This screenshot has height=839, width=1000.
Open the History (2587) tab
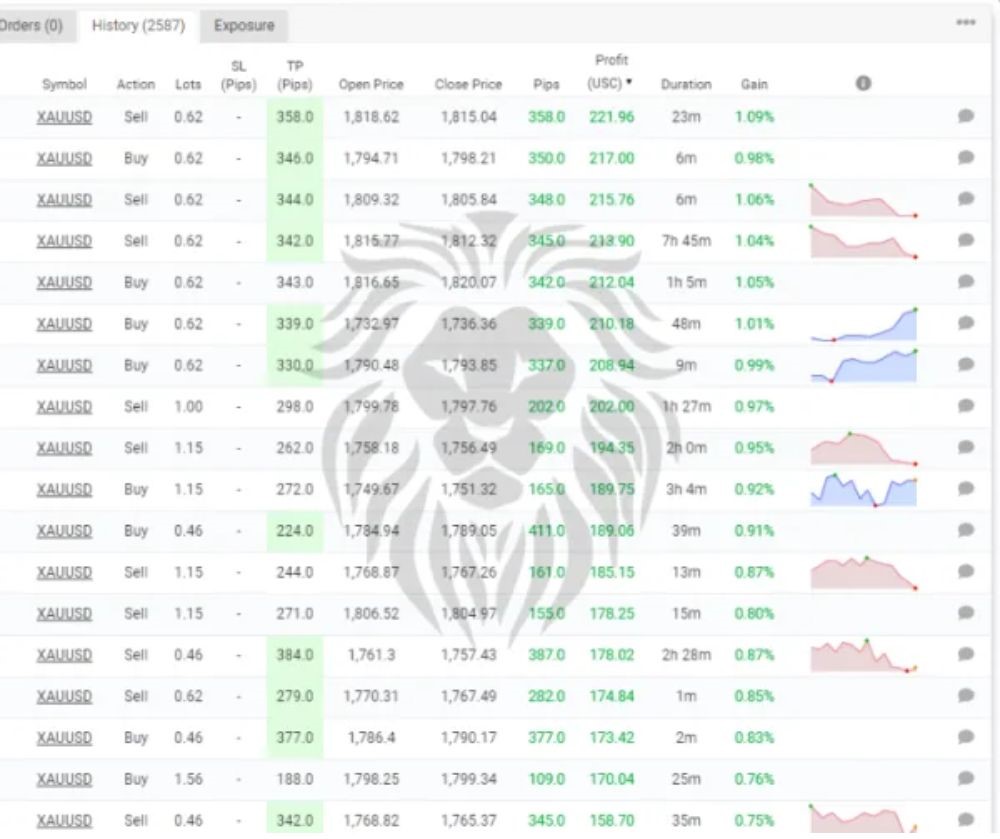coord(138,26)
